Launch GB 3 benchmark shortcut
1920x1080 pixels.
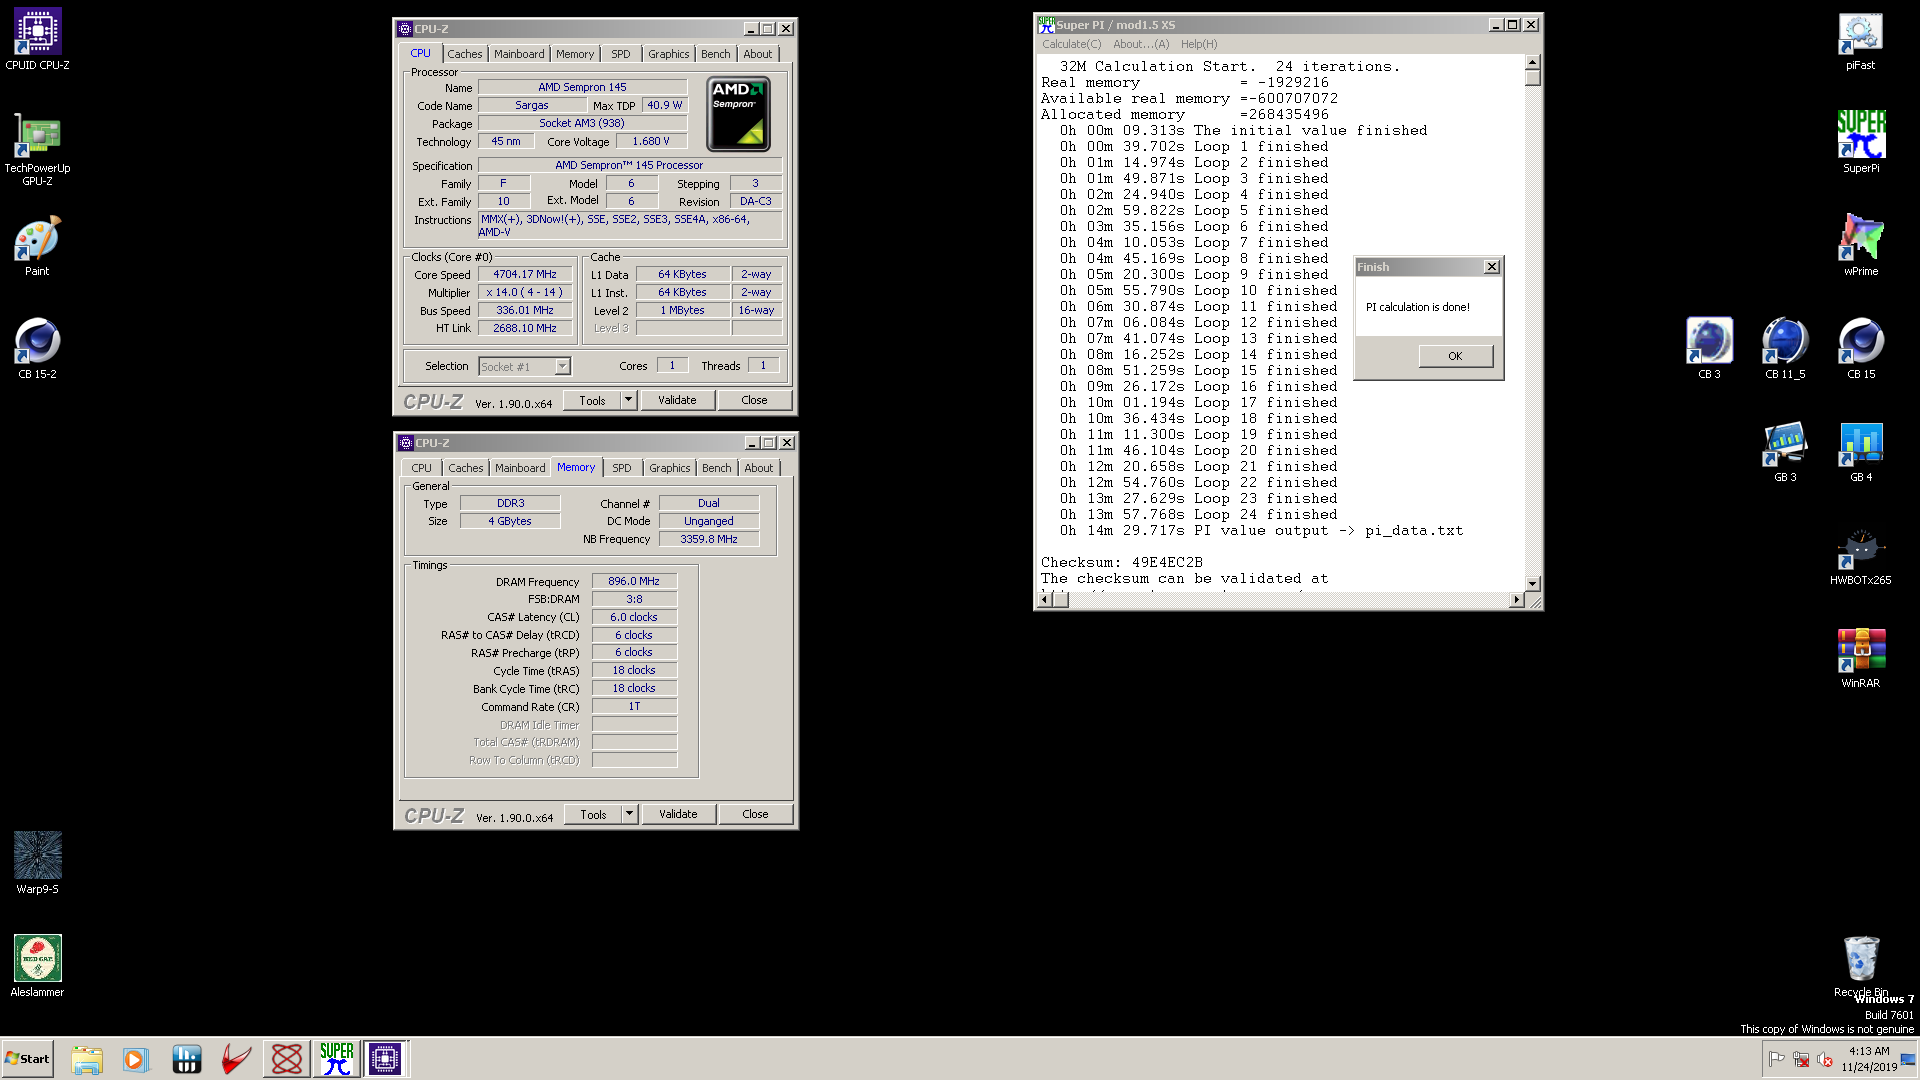[1785, 452]
